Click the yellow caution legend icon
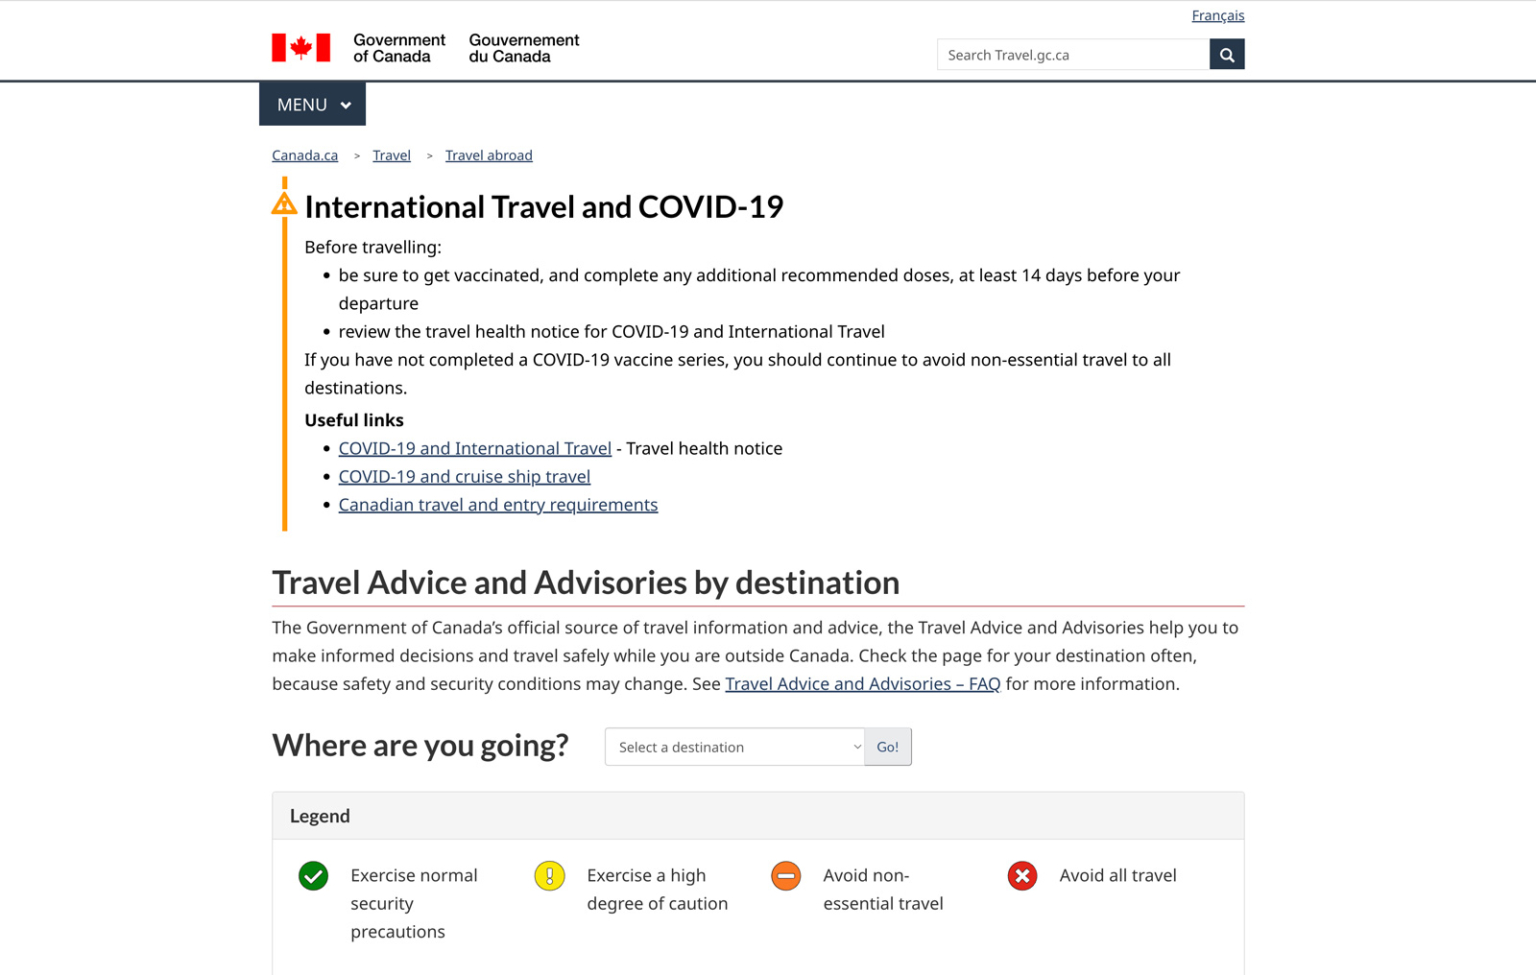 coord(549,876)
